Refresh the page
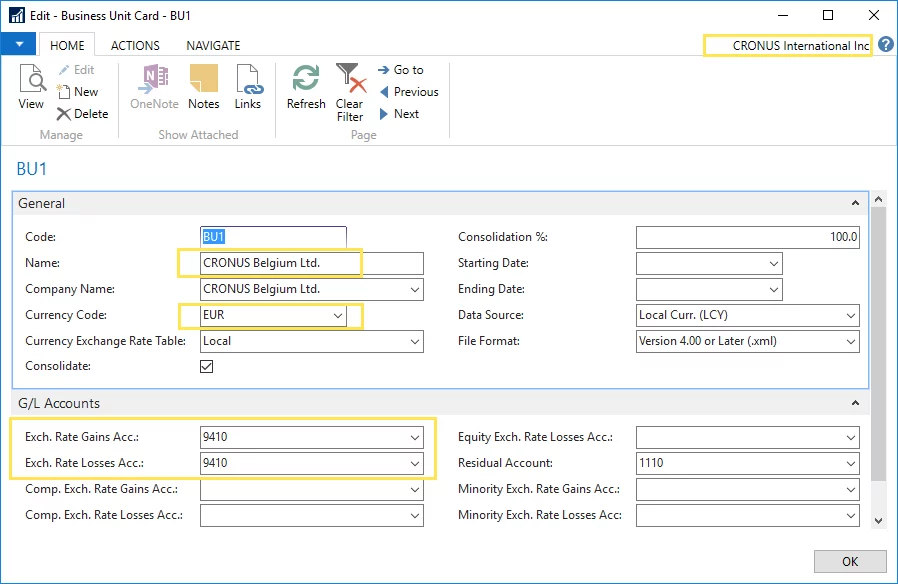898x584 pixels. (306, 88)
